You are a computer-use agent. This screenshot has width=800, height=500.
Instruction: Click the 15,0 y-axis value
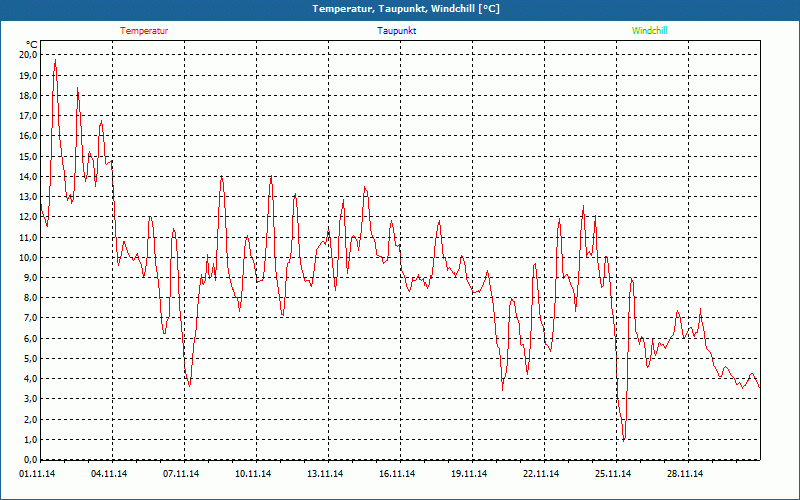28,156
